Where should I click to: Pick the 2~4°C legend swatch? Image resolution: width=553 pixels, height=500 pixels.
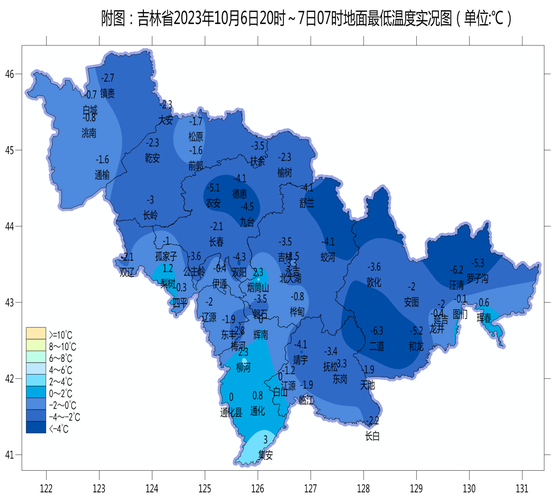pos(36,380)
